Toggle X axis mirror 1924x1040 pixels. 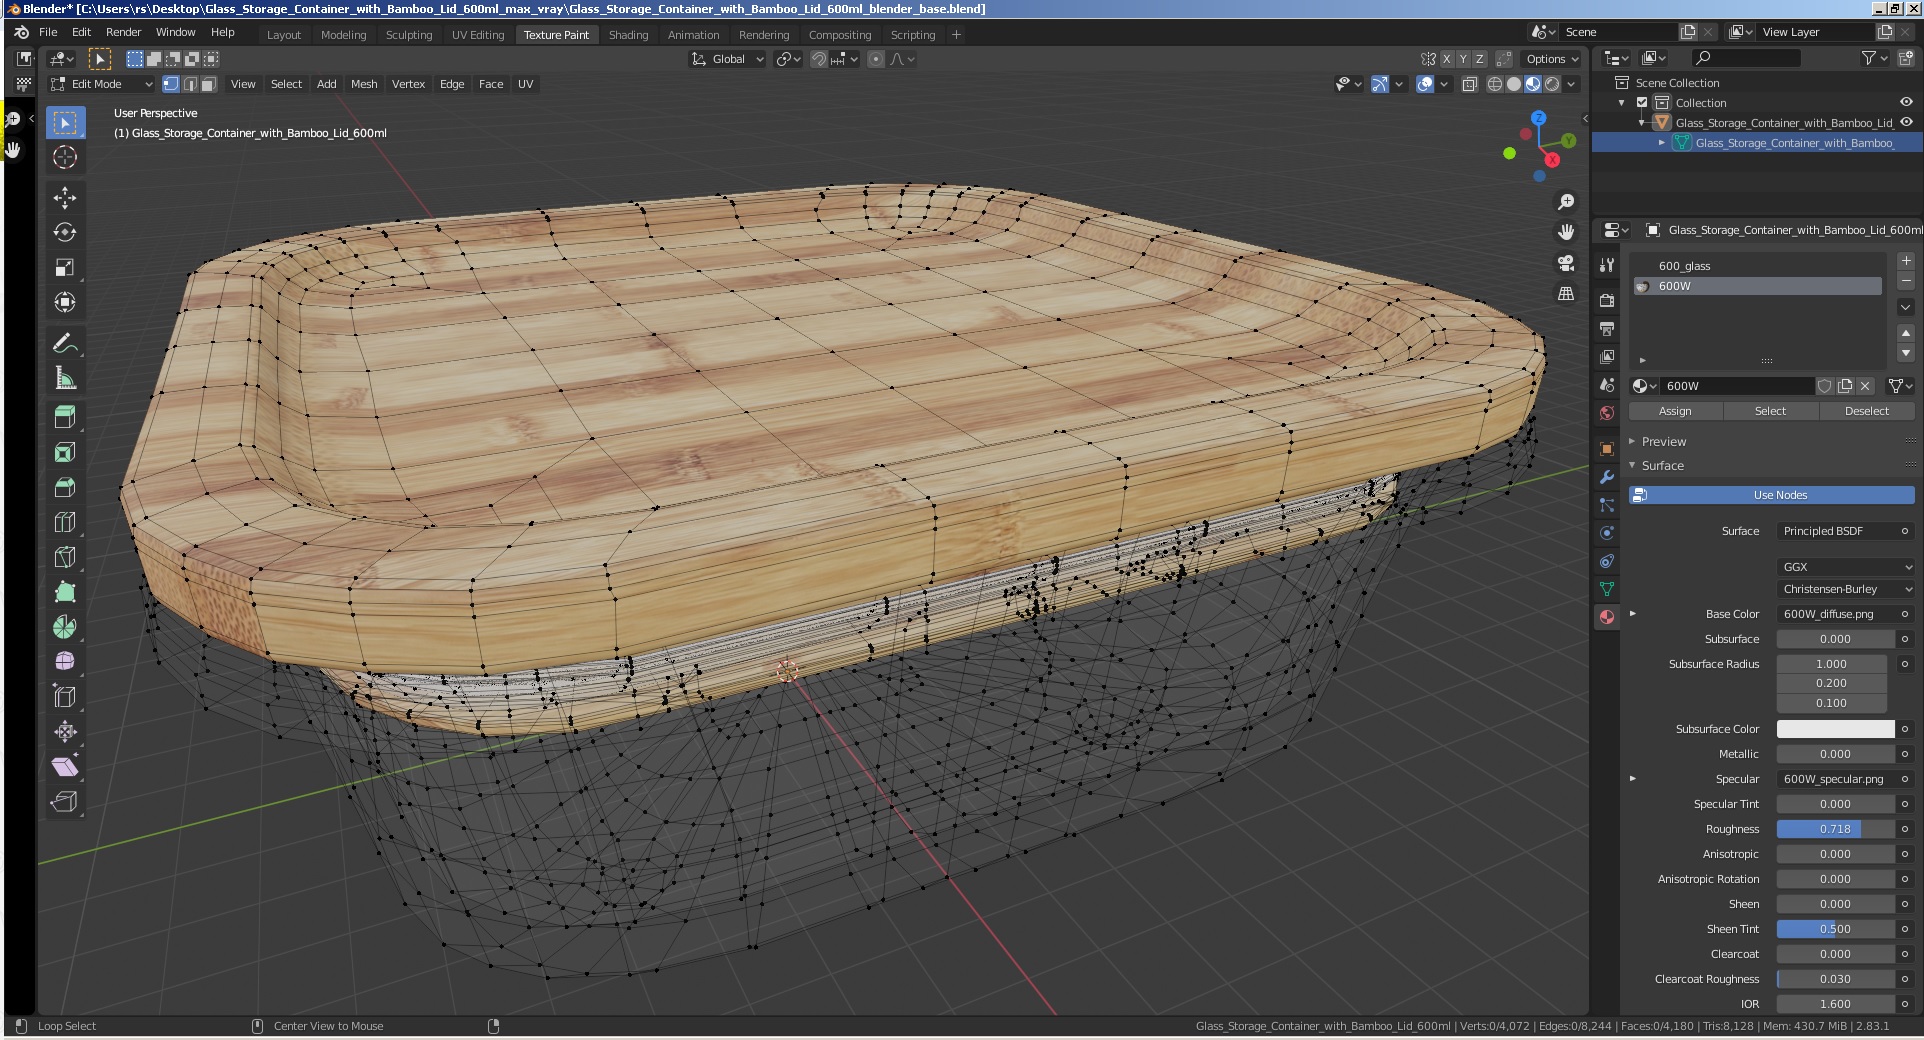1446,59
